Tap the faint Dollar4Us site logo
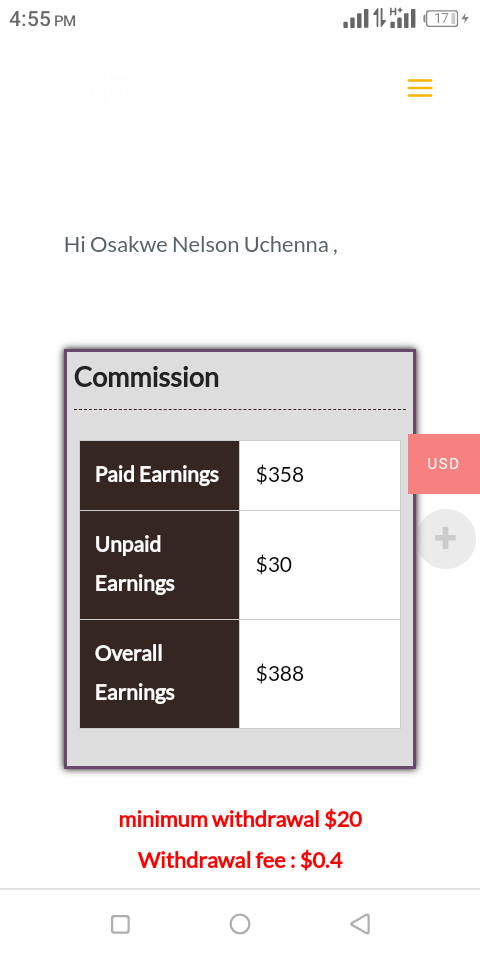The width and height of the screenshot is (480, 960). coord(82,86)
